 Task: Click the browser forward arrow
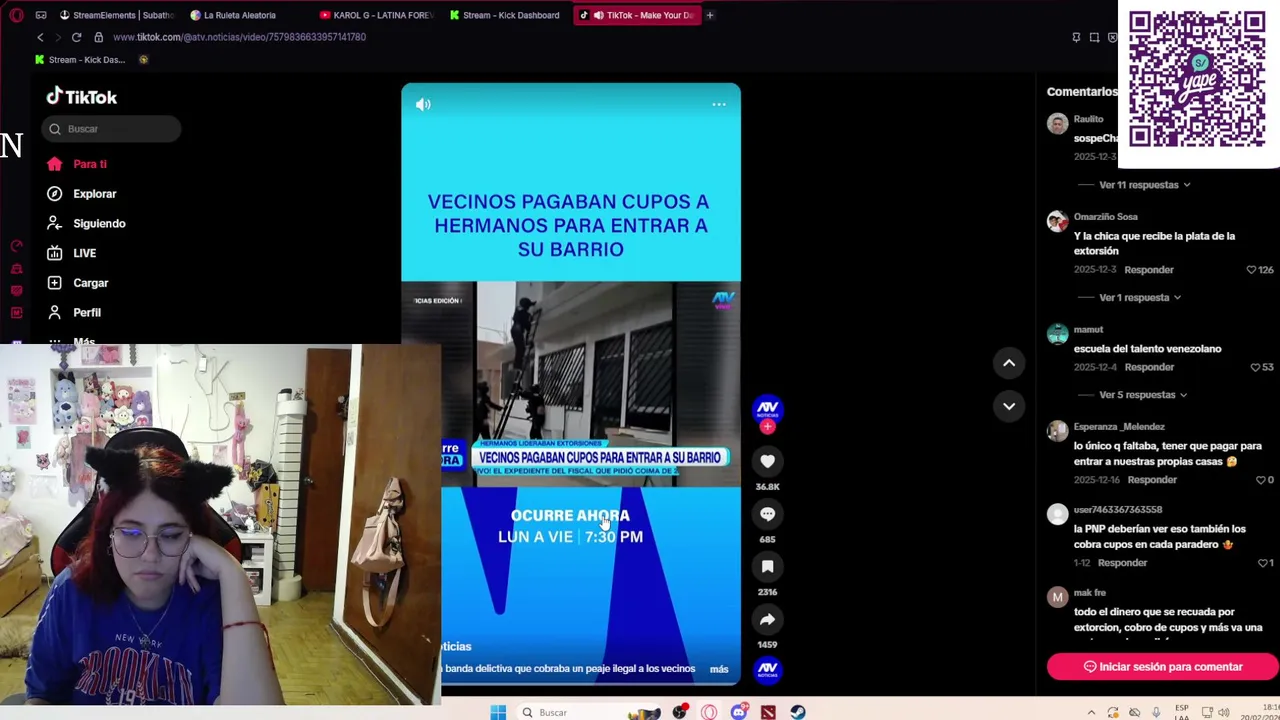[x=58, y=37]
